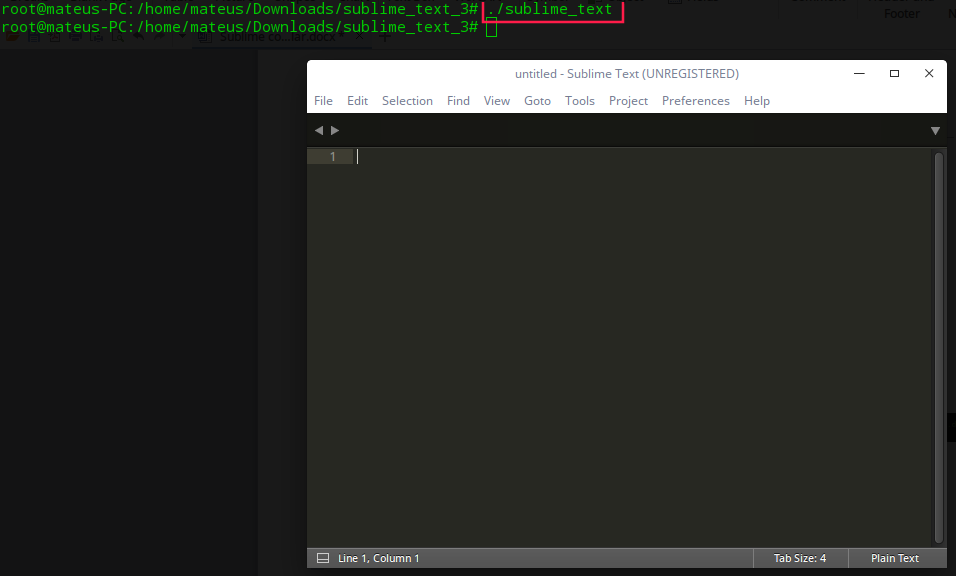Open the Preferences menu
The height and width of the screenshot is (576, 956).
tap(696, 101)
